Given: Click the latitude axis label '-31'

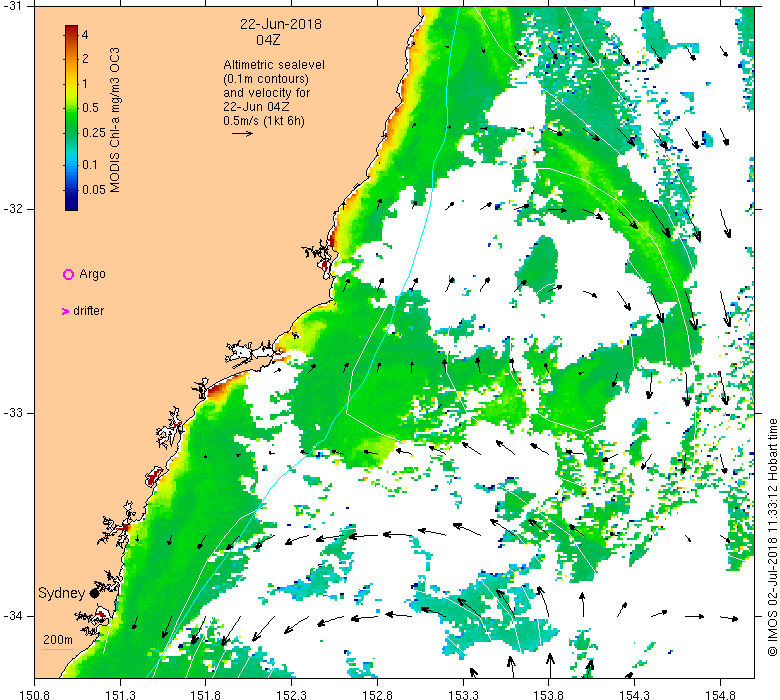Looking at the screenshot, I should [14, 6].
